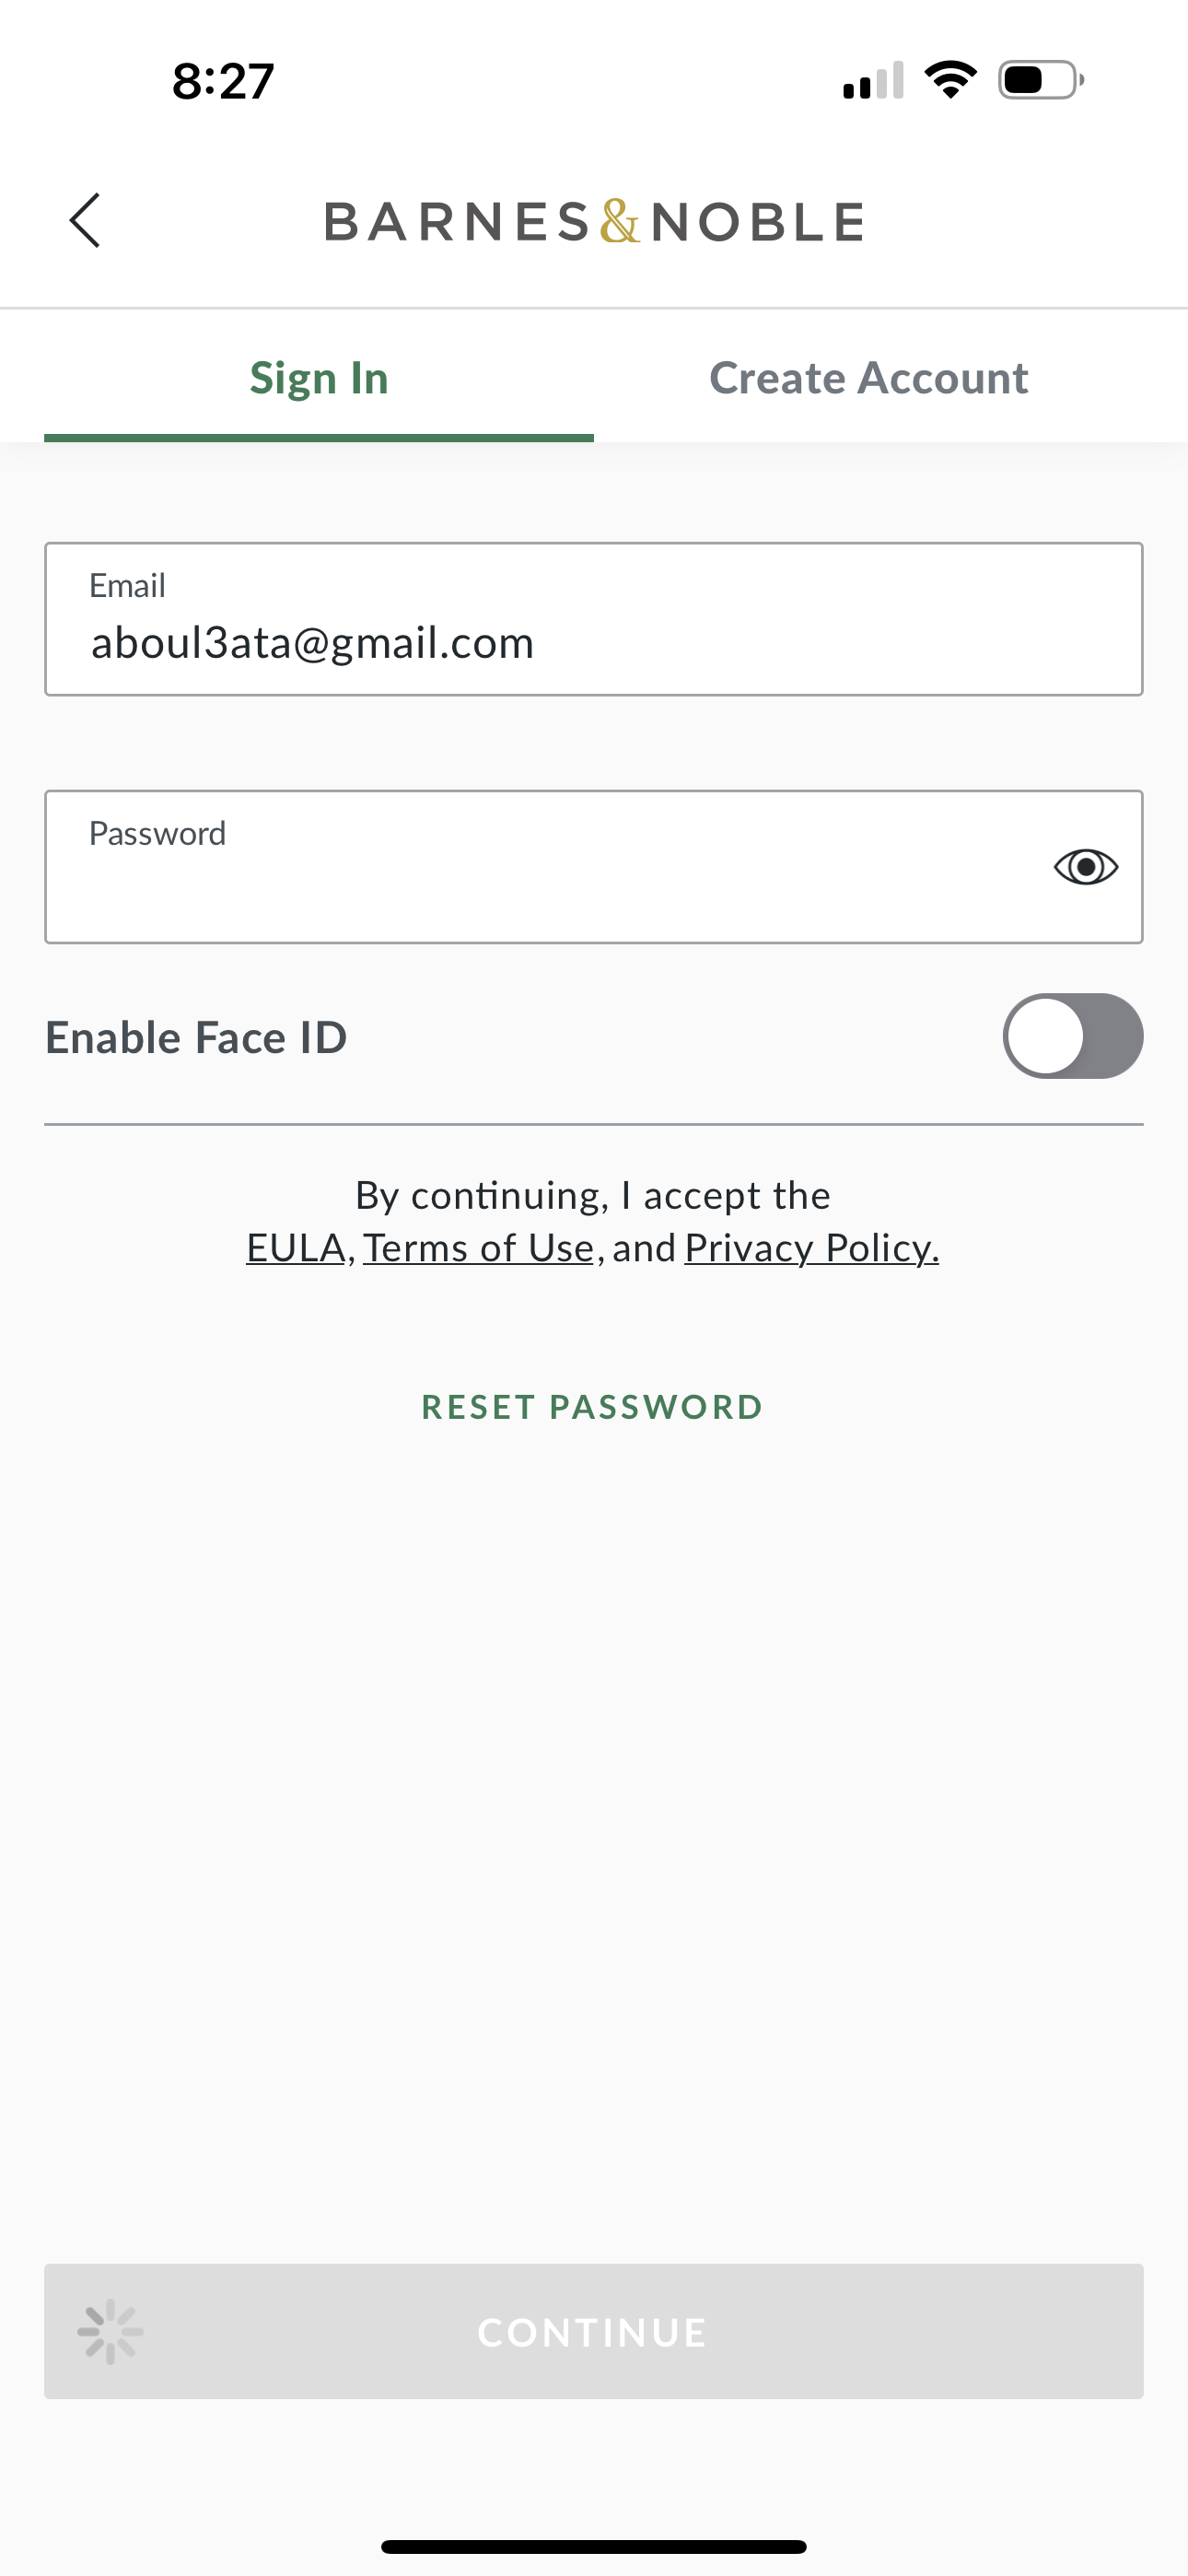
Task: Show password using the eye icon
Action: click(x=1085, y=866)
